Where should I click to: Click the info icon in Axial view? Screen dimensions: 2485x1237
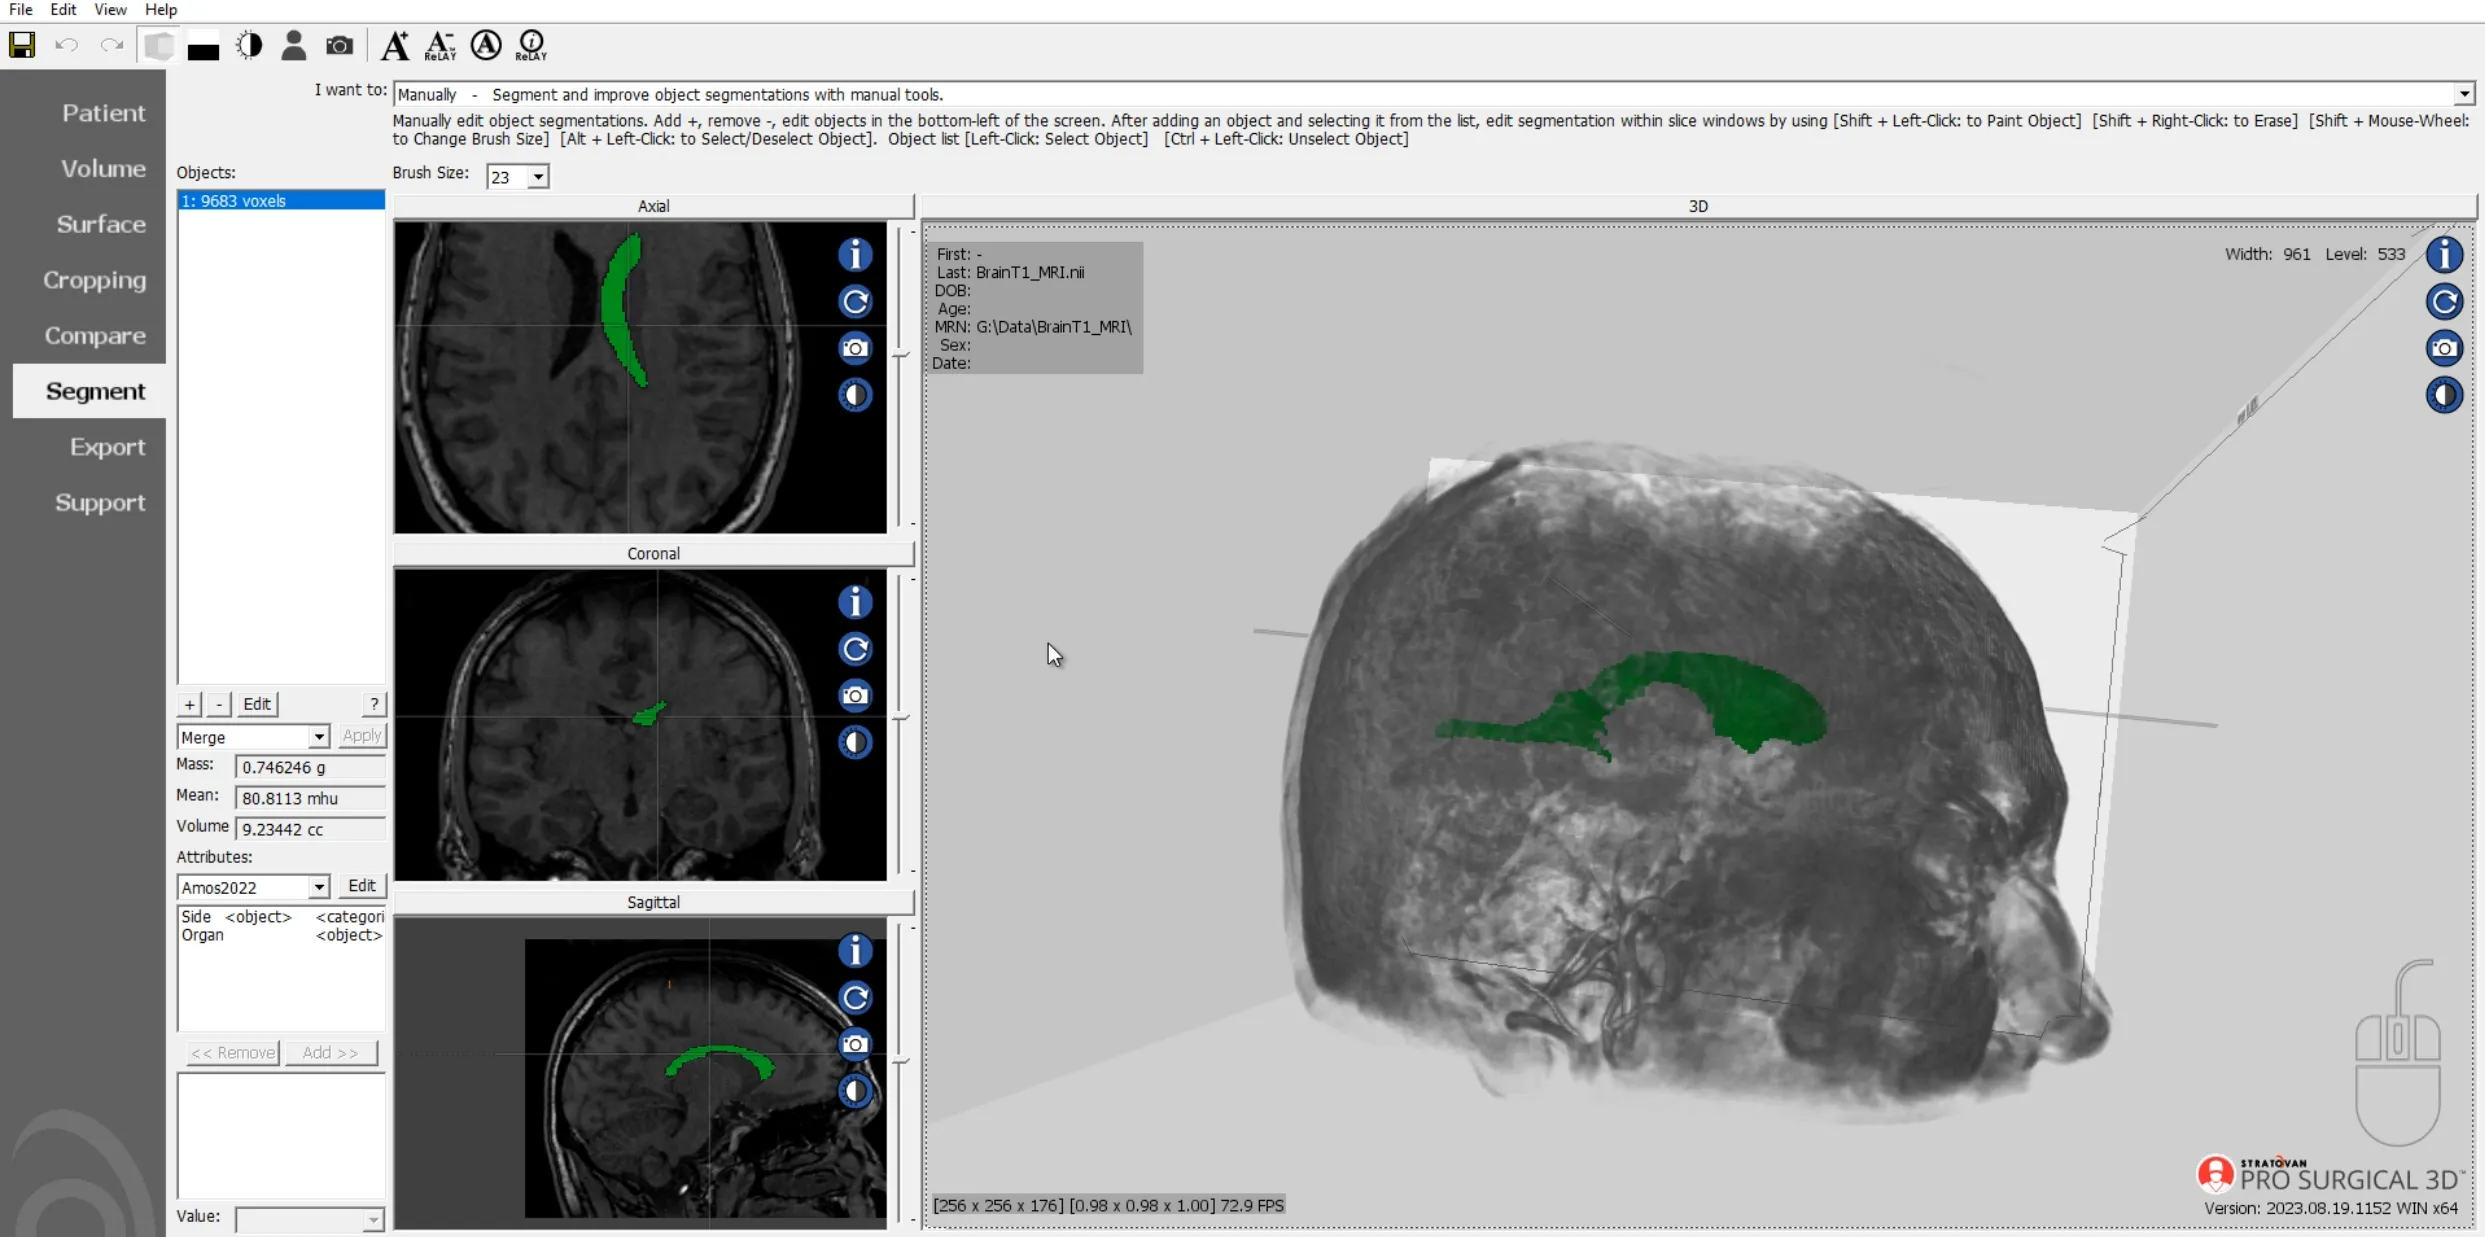tap(854, 255)
